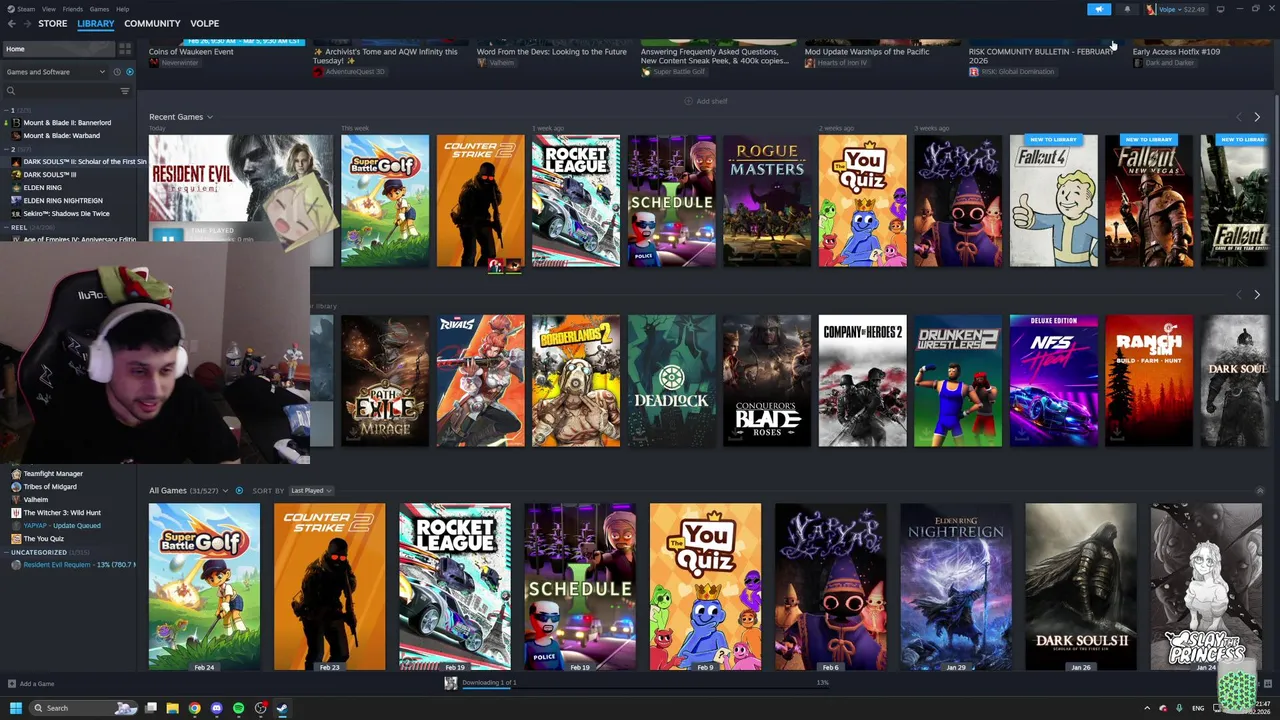Click the Add a Game plus icon
The height and width of the screenshot is (720, 1280).
[12, 684]
